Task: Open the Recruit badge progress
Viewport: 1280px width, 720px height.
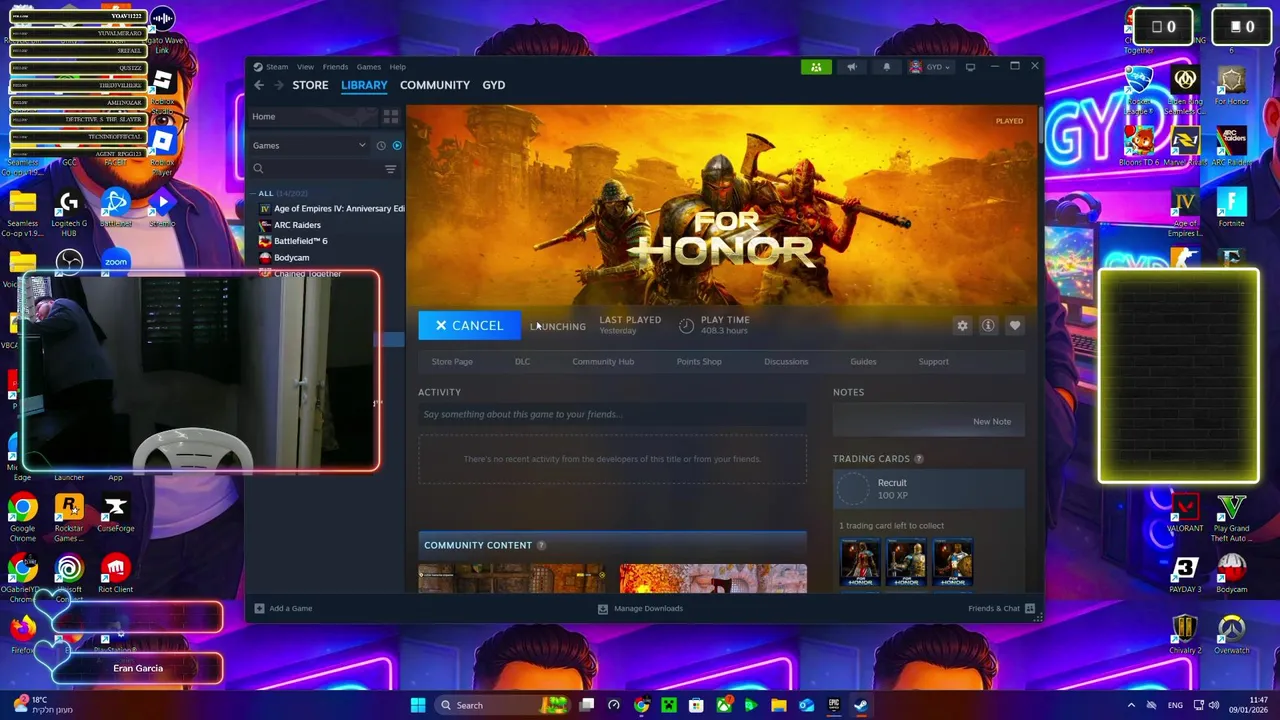Action: (x=929, y=489)
